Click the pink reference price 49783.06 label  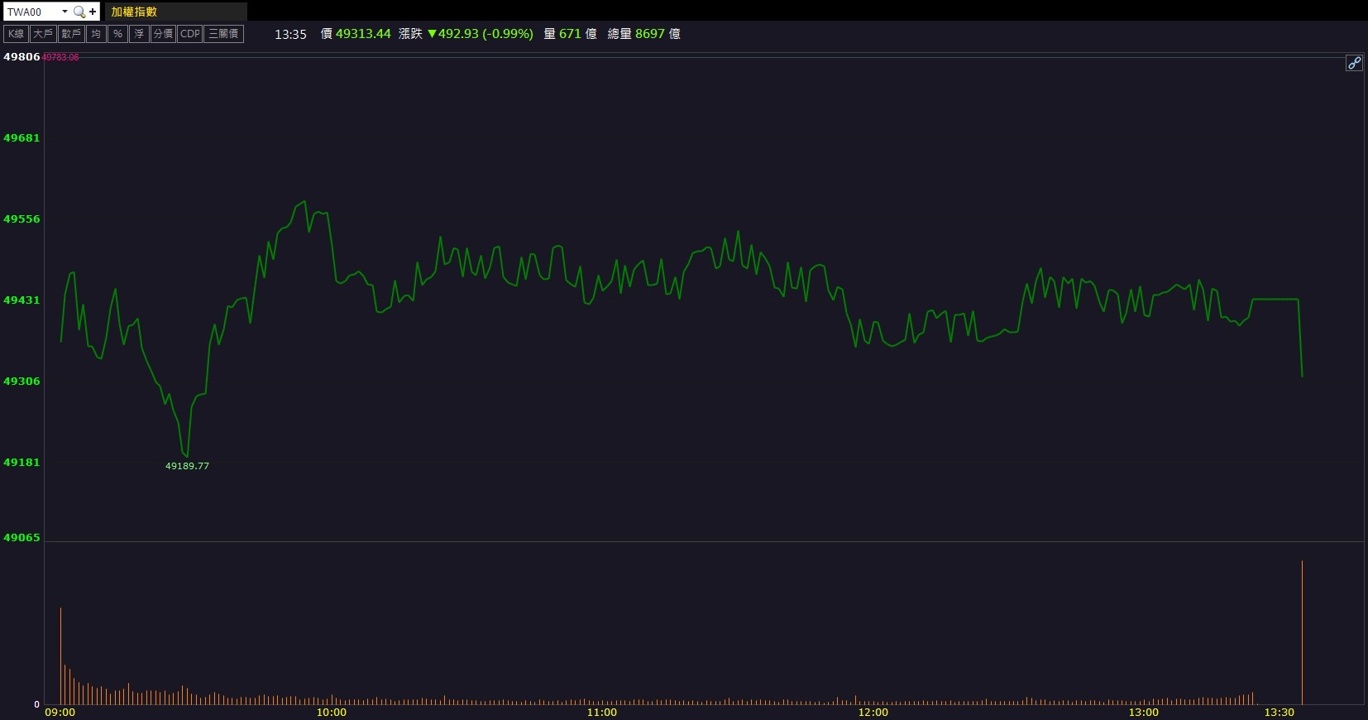point(60,57)
